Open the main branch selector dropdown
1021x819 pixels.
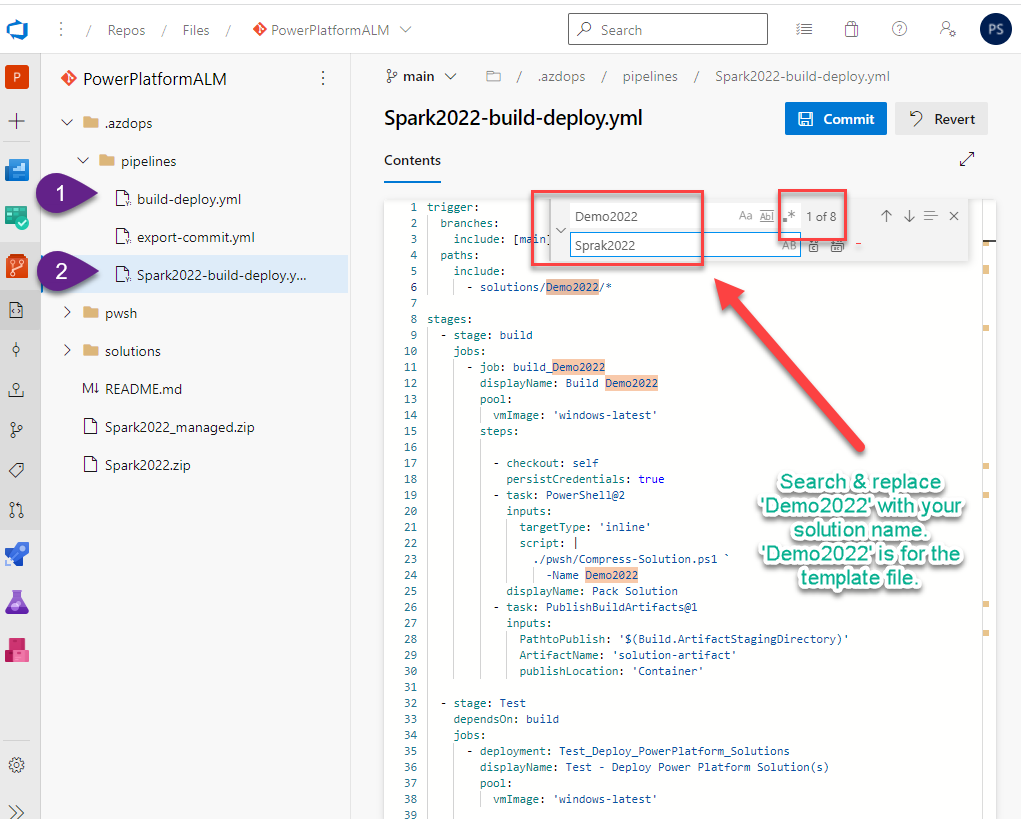(x=420, y=76)
